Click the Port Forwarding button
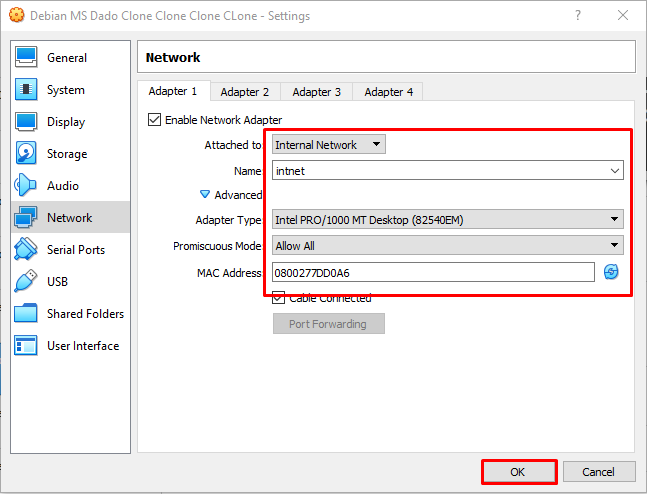 pos(328,324)
